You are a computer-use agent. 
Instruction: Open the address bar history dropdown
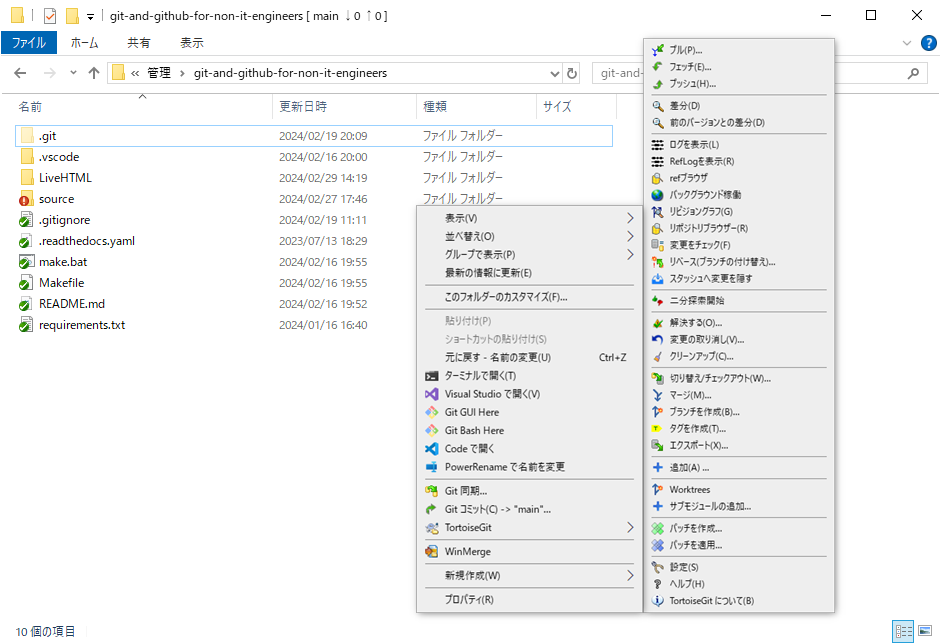click(x=555, y=73)
